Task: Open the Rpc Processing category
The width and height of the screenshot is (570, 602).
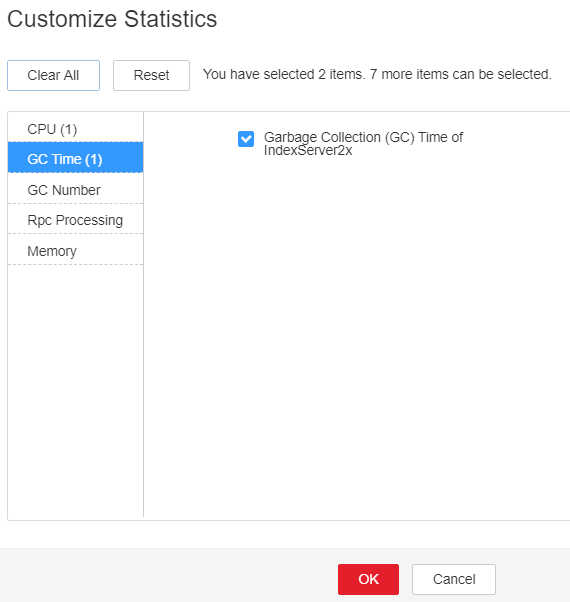Action: pyautogui.click(x=76, y=220)
